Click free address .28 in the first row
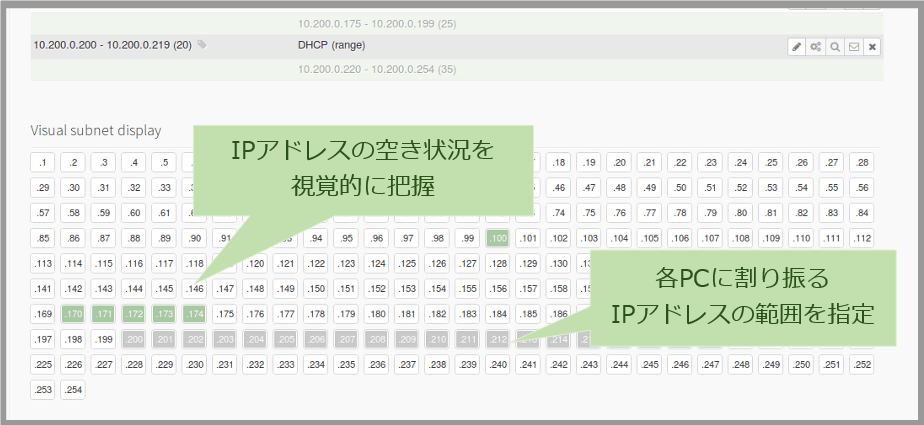924x425 pixels. coord(860,162)
